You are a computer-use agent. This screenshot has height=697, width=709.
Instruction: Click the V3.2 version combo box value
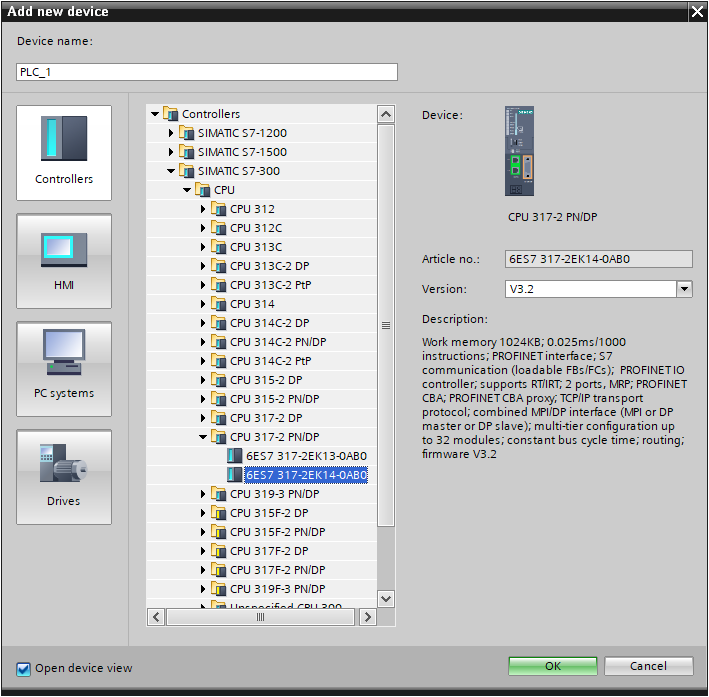tap(591, 289)
